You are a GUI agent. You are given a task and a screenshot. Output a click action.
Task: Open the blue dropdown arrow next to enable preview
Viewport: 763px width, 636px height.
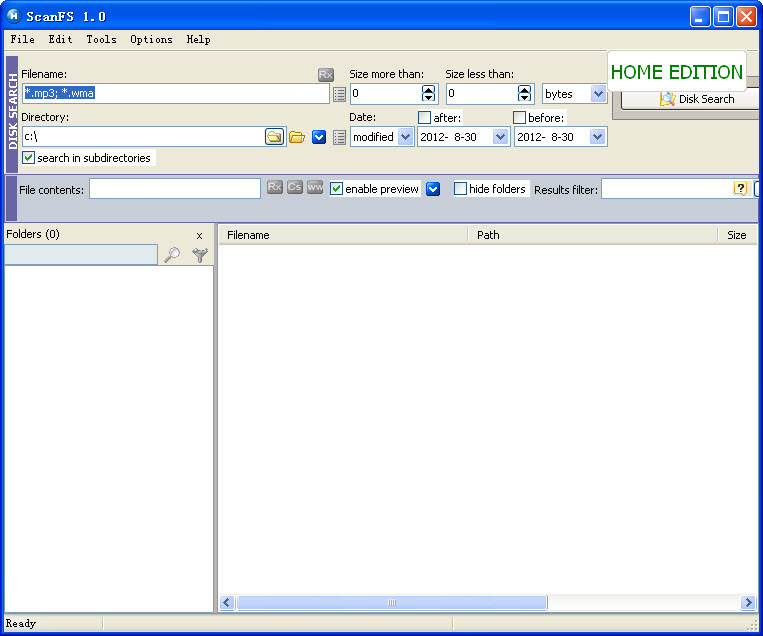click(x=433, y=189)
